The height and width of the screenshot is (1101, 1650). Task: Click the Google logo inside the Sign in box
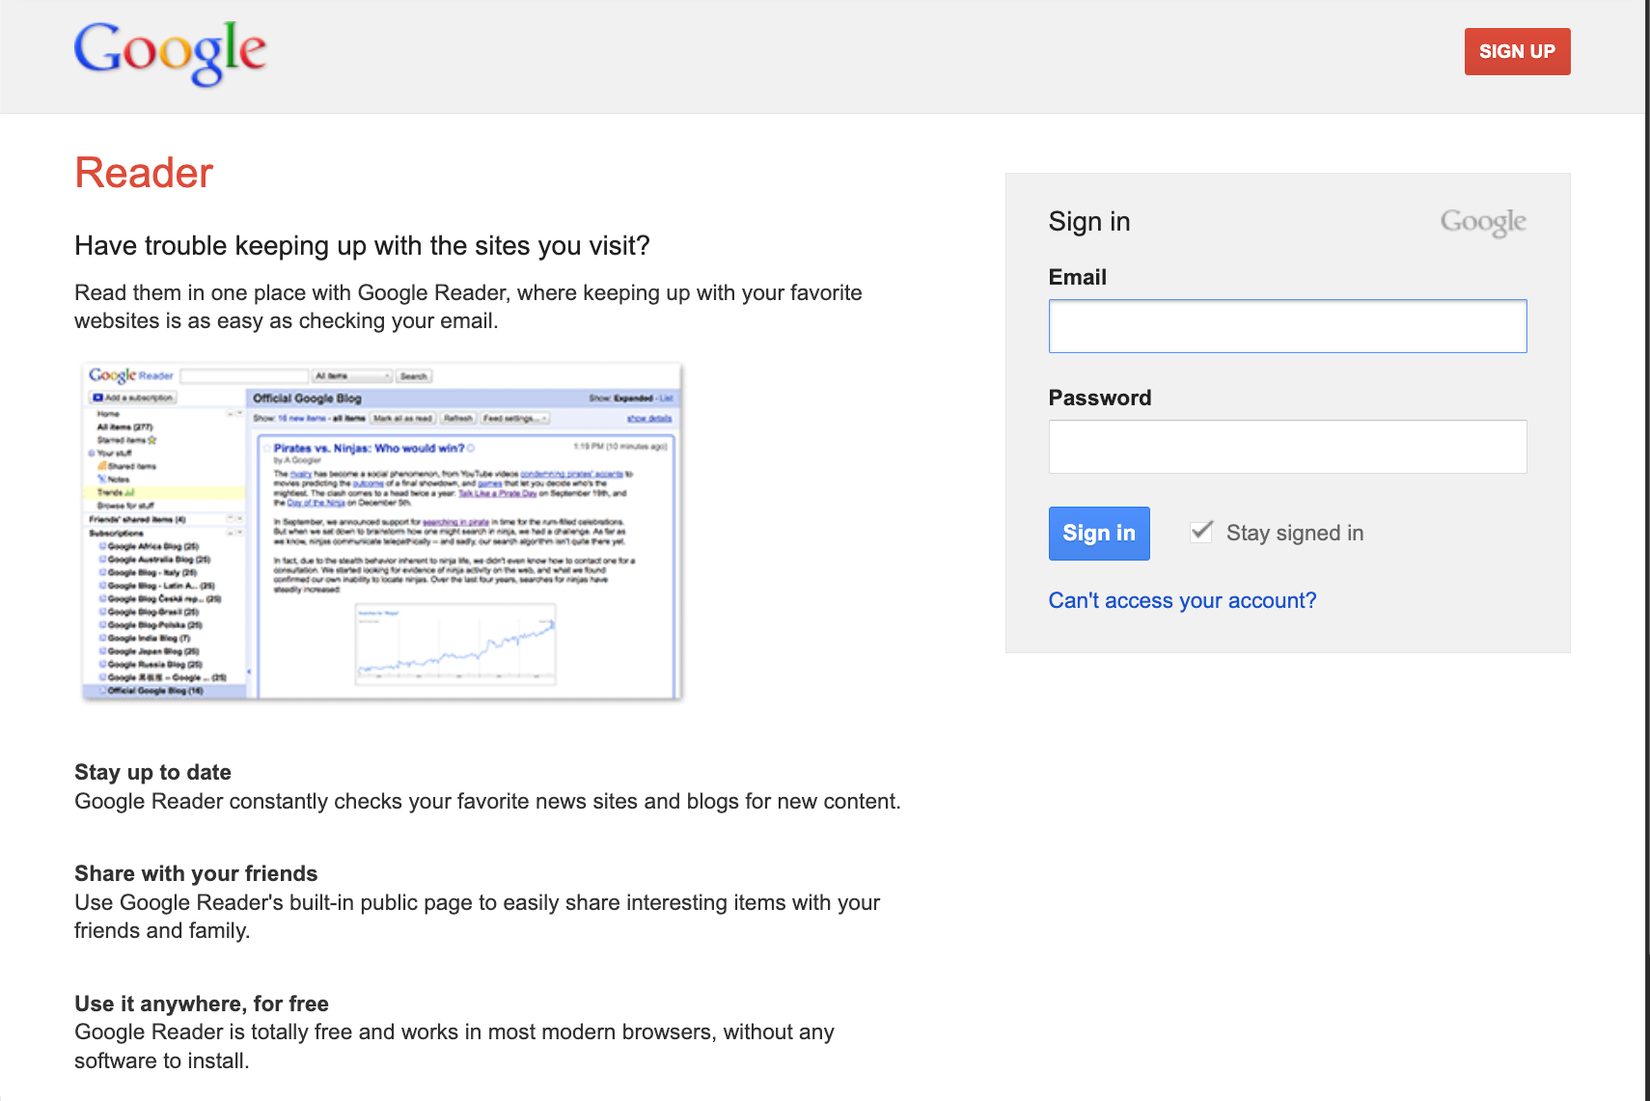pyautogui.click(x=1483, y=221)
